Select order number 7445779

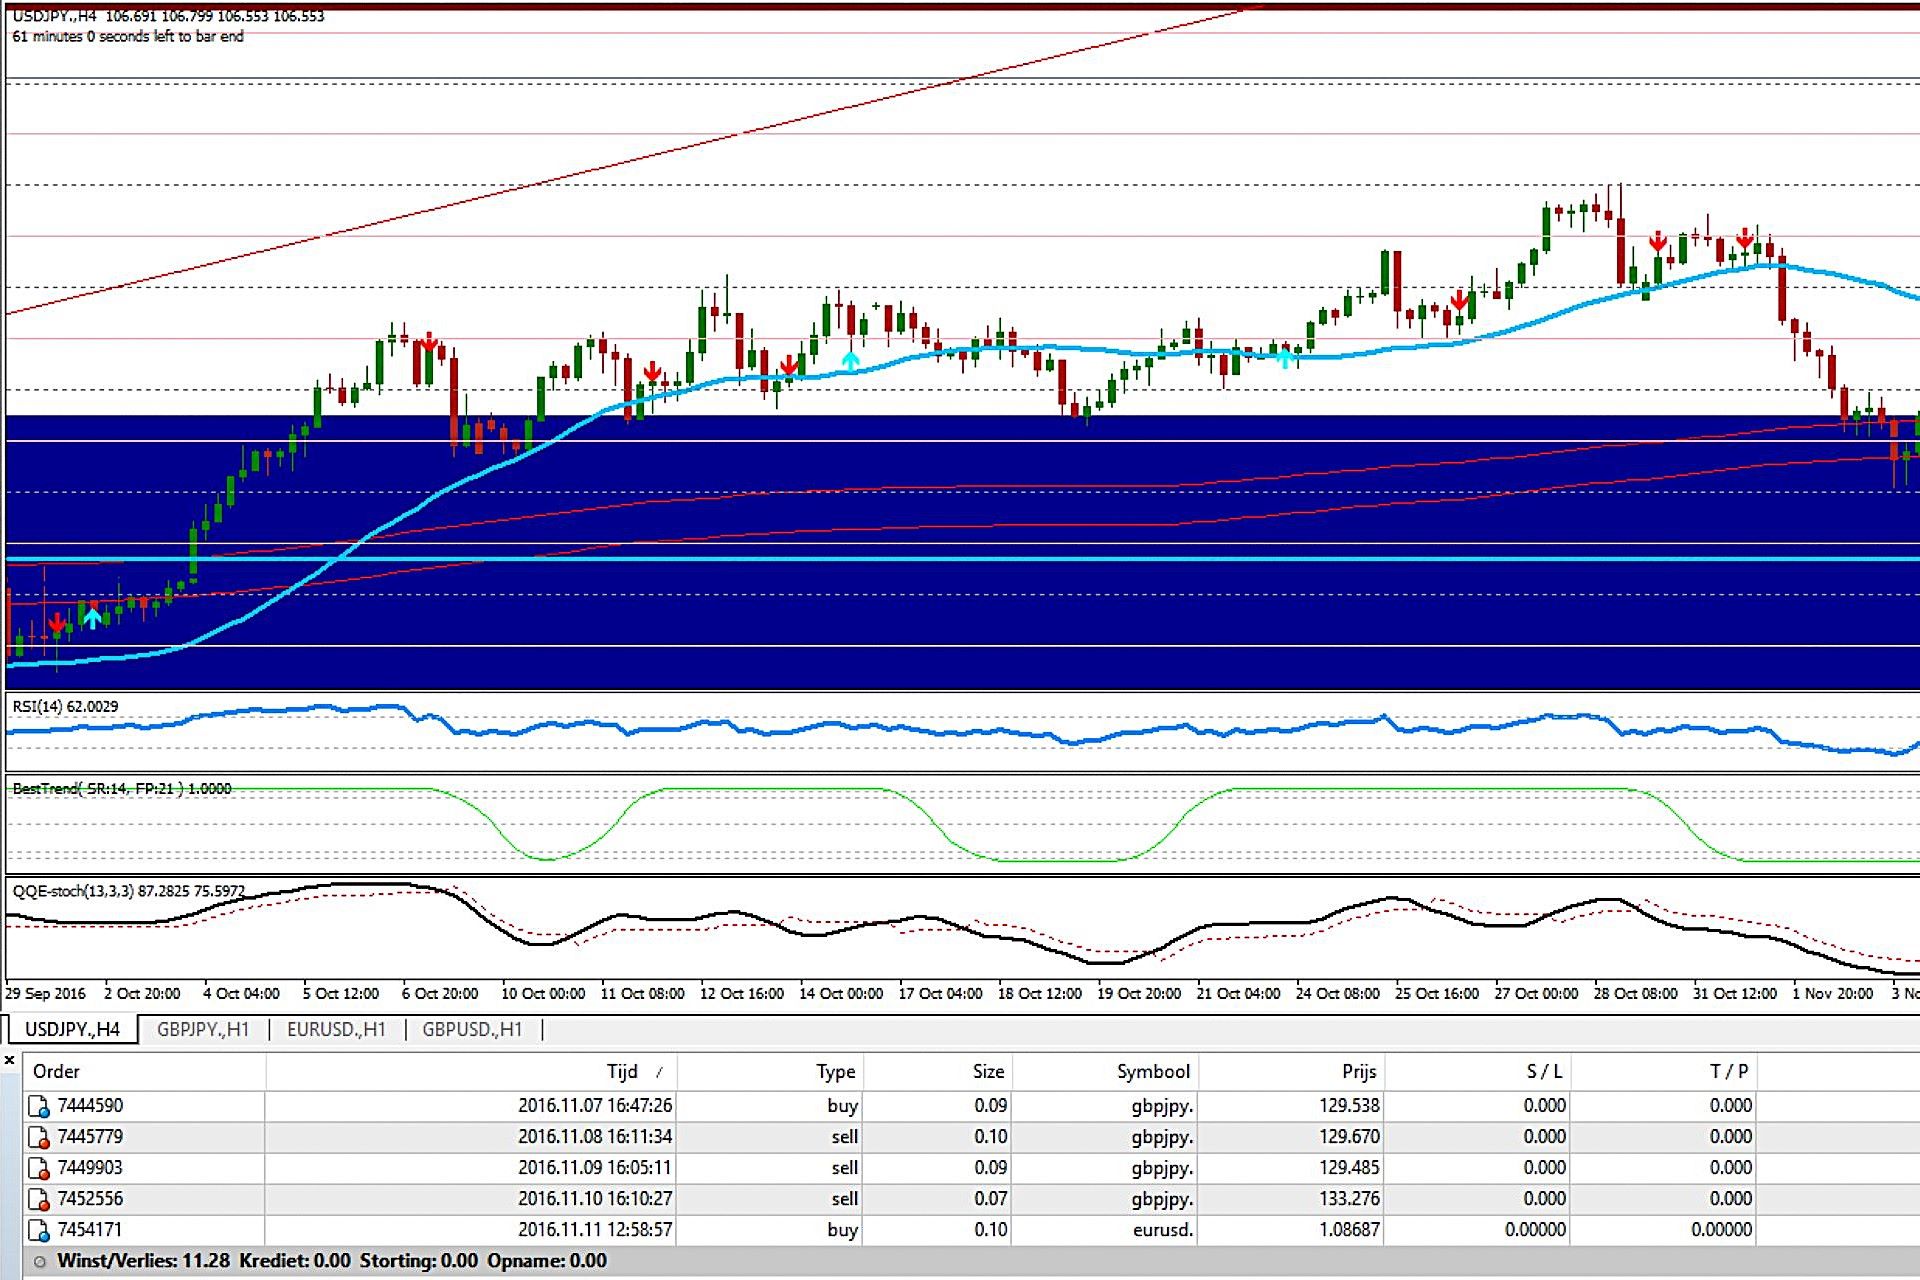tap(90, 1137)
